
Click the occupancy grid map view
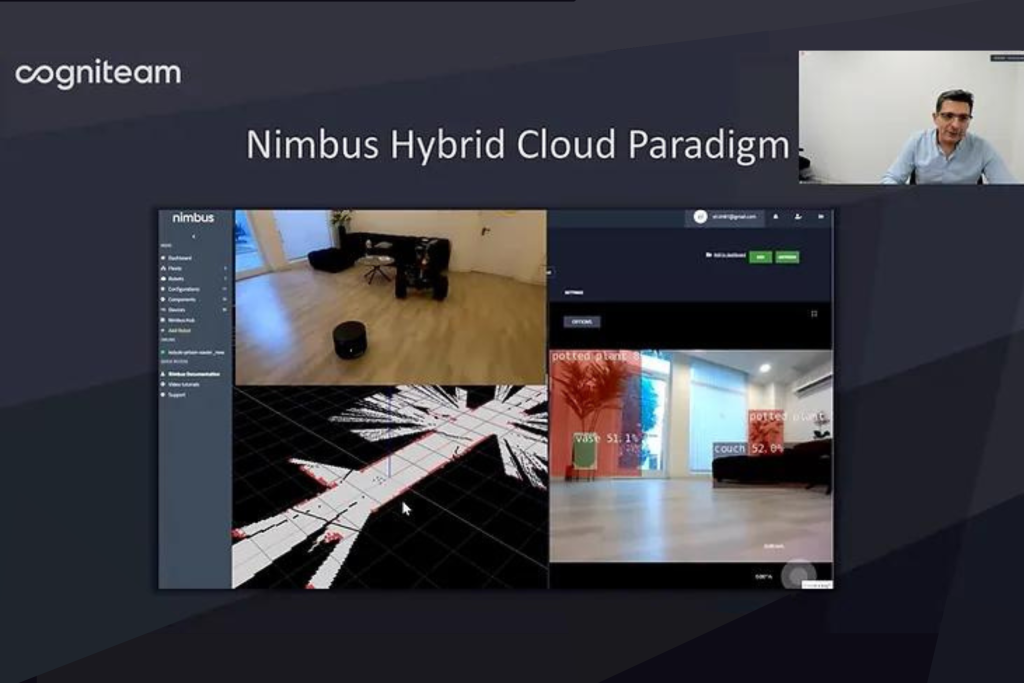[391, 486]
